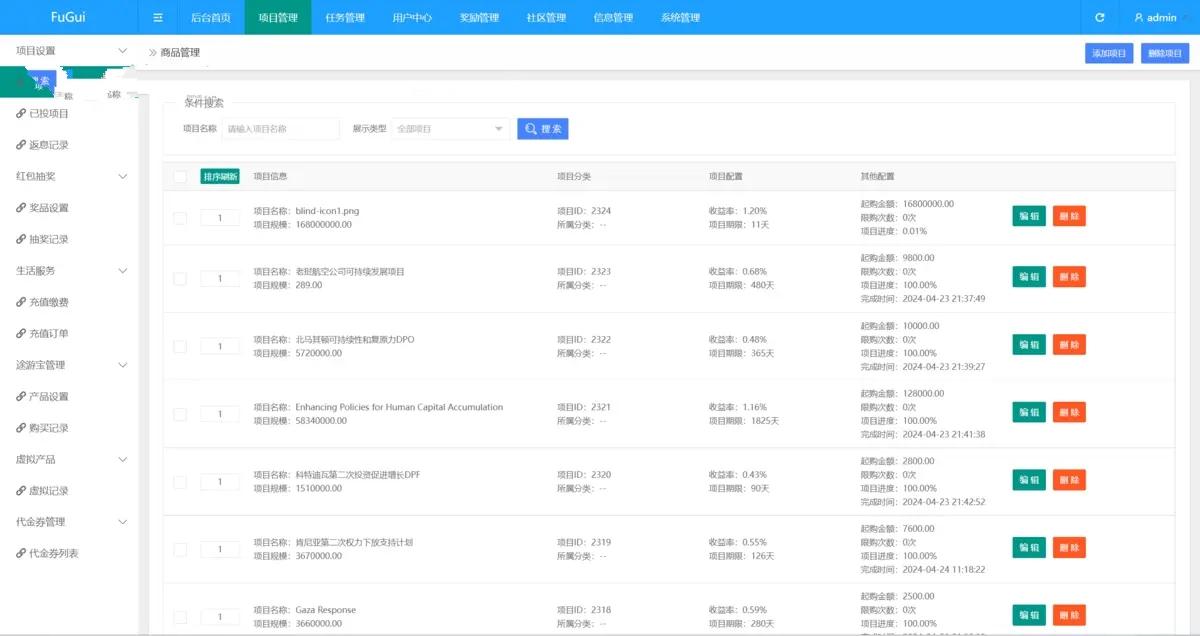Click link icon beside 奖品设置

[21, 208]
